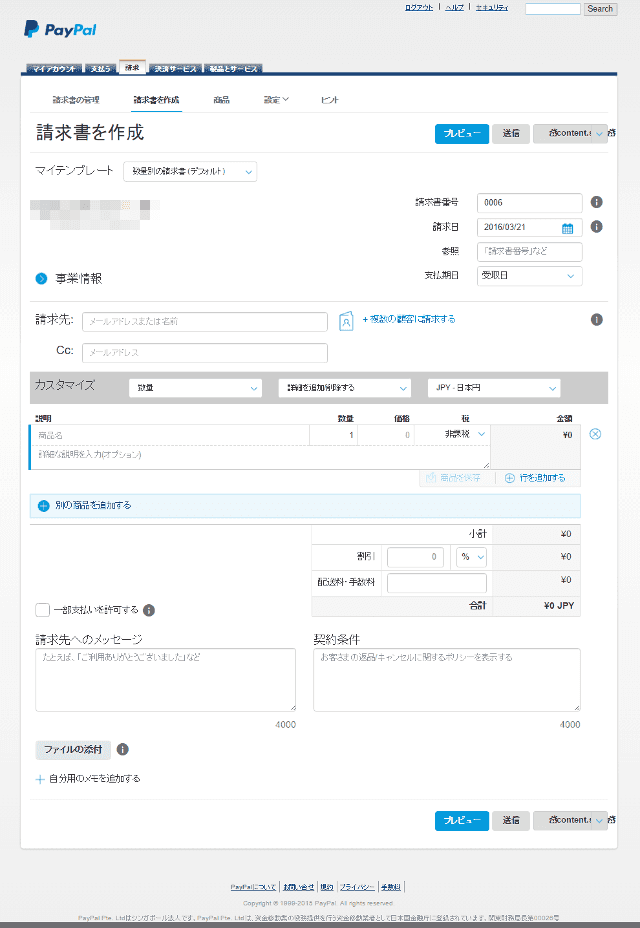Click info icon beside 一部支払いを許可する
Viewport: 640px width, 928px height.
click(x=149, y=610)
